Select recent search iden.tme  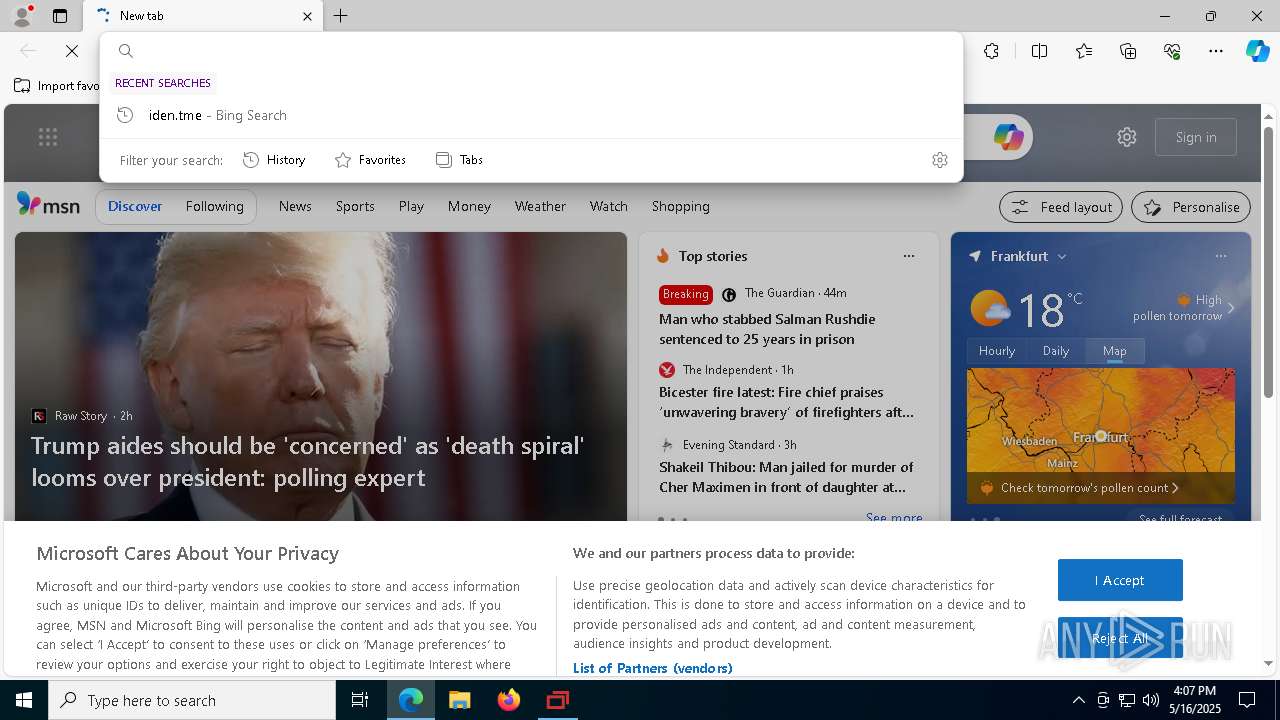coord(530,115)
